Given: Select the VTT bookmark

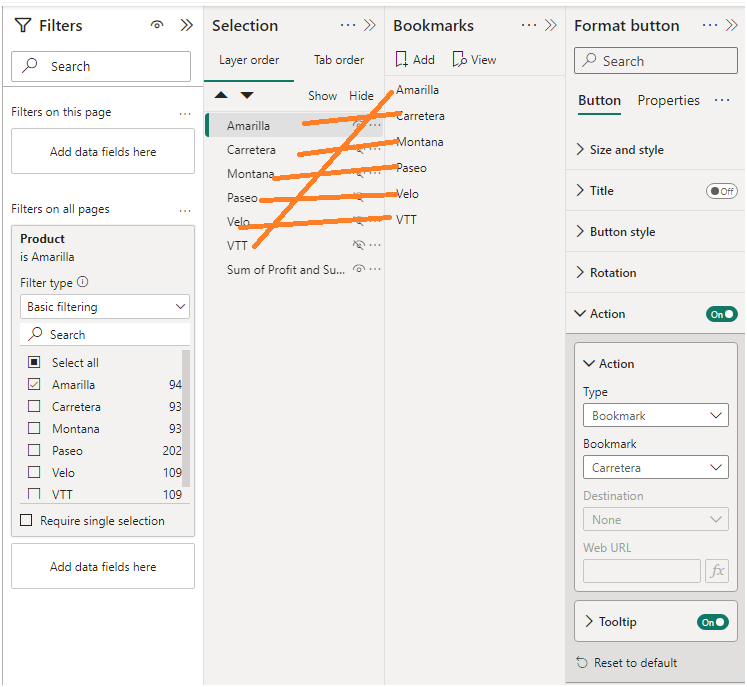Looking at the screenshot, I should click(x=406, y=220).
